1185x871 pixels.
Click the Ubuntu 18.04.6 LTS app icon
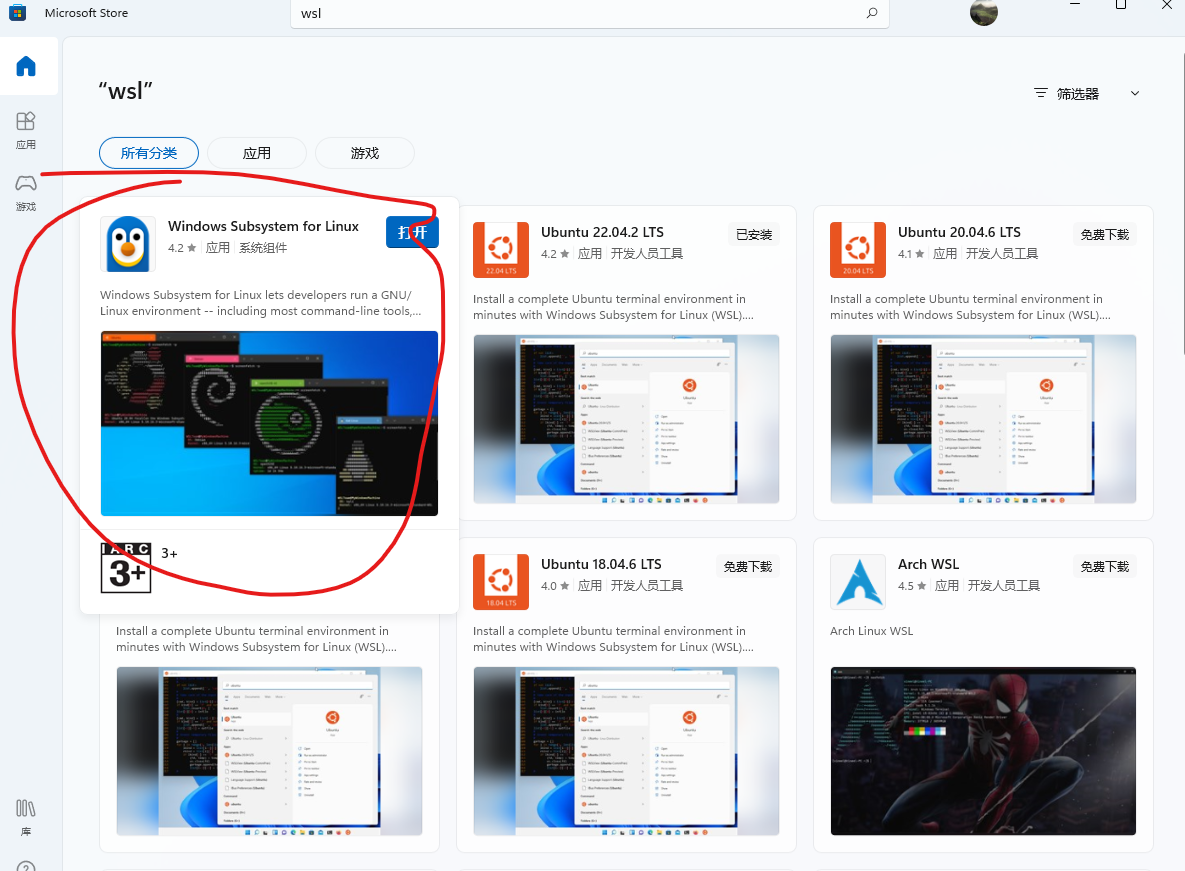(500, 581)
